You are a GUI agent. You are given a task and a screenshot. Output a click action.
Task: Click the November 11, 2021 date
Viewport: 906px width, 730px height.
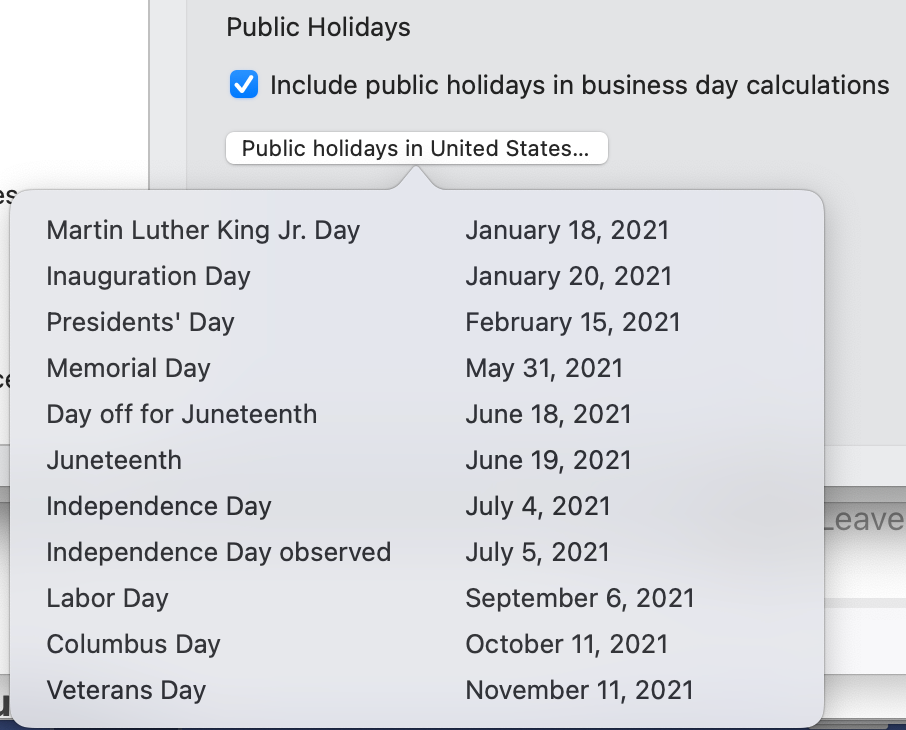(x=579, y=690)
